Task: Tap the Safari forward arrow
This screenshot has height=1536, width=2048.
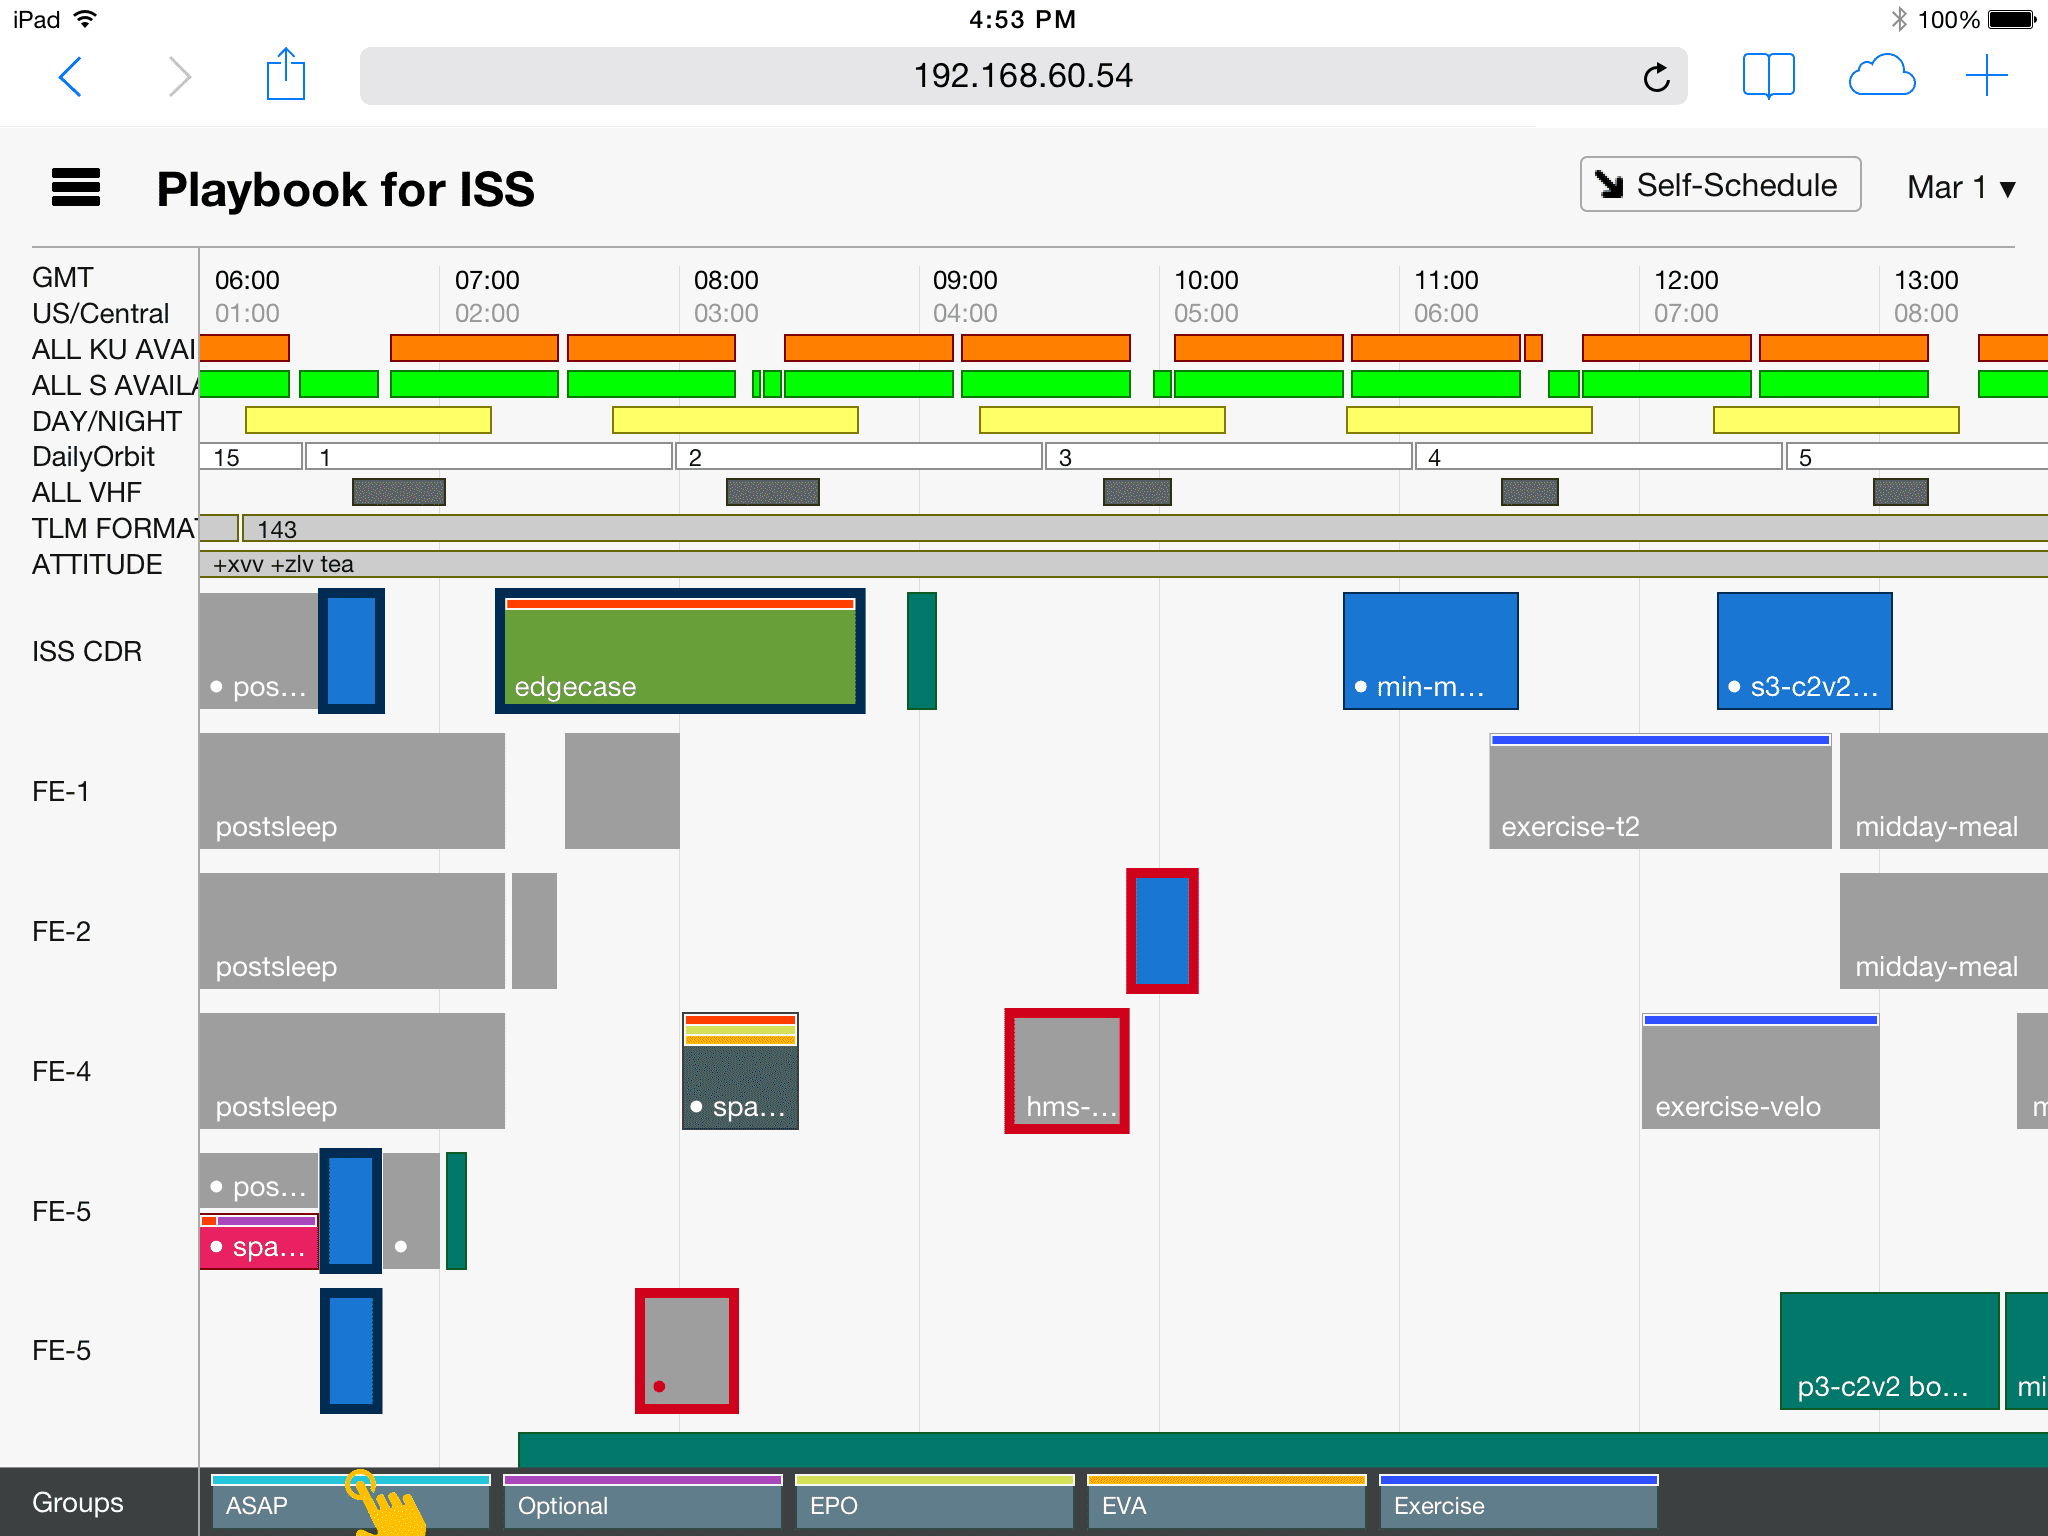Action: [x=180, y=76]
